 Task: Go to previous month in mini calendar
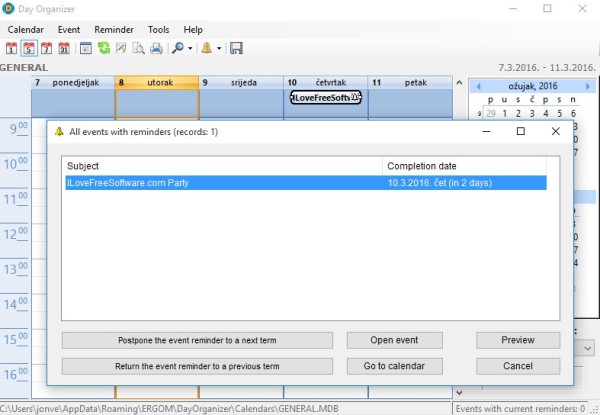click(x=478, y=86)
